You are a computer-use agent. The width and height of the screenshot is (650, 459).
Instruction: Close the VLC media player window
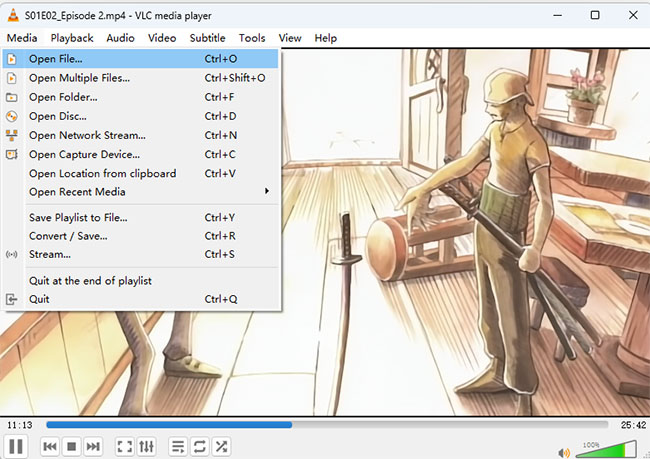pos(633,15)
